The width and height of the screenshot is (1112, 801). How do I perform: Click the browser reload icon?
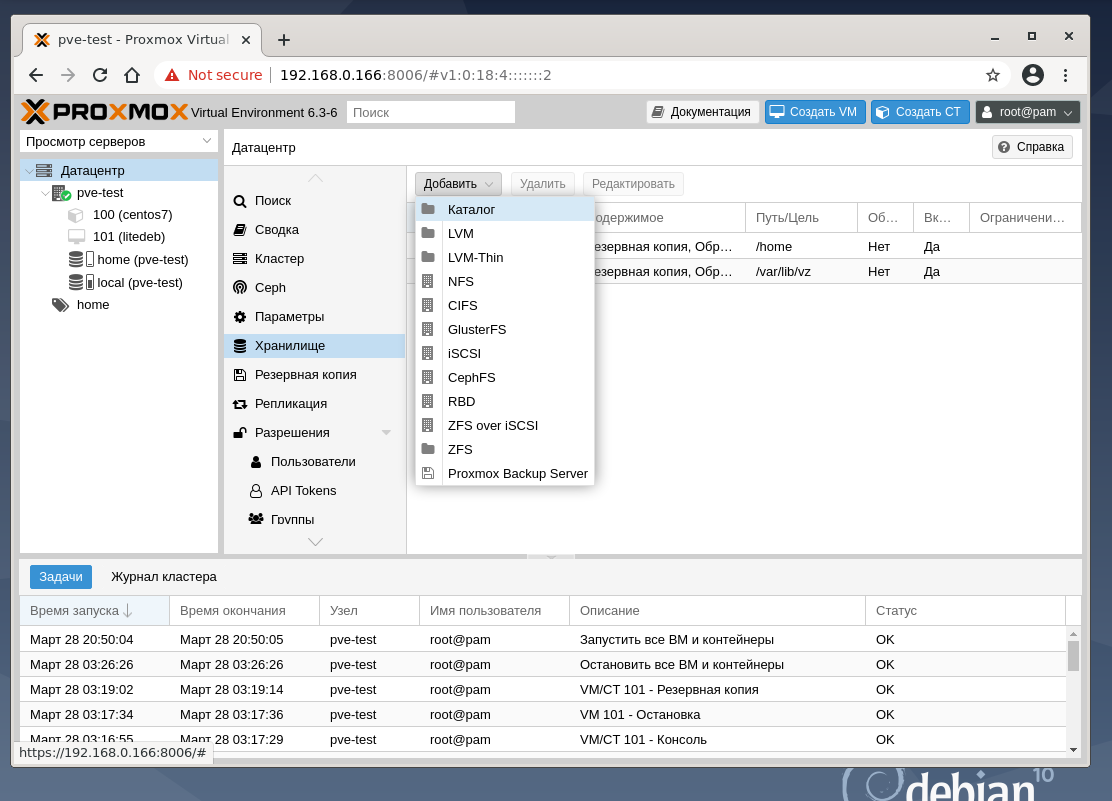(100, 75)
